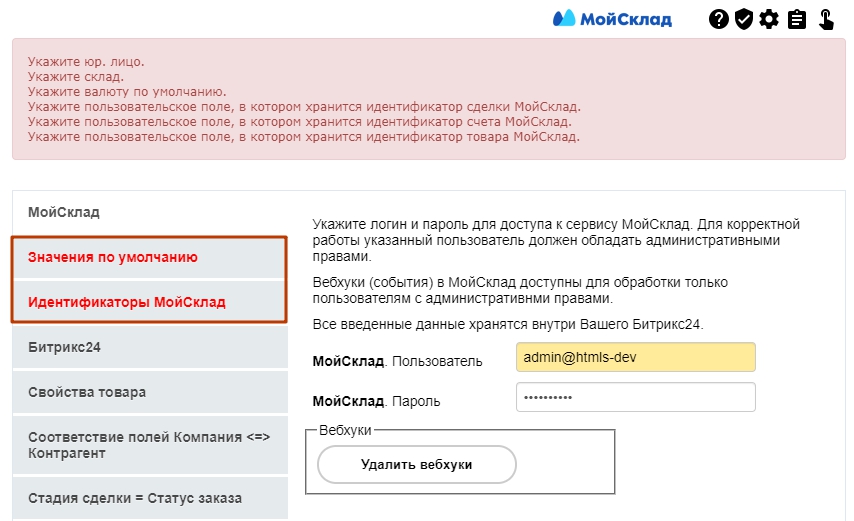Click the clipboard list icon

coord(797,19)
